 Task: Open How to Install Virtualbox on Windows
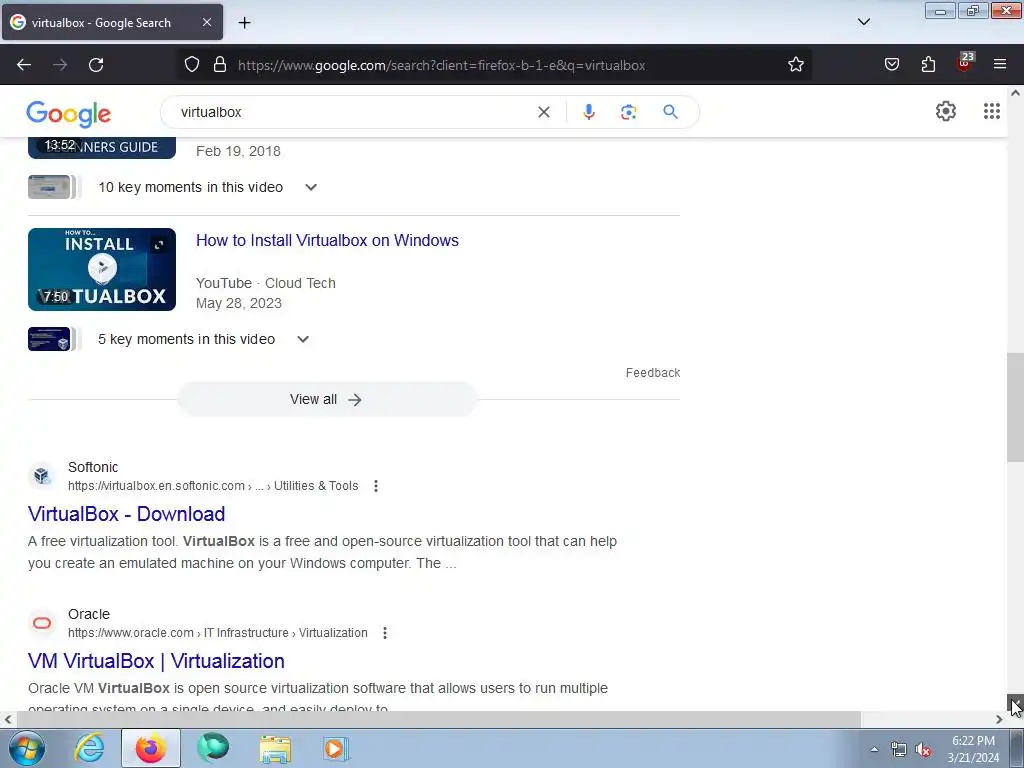pyautogui.click(x=327, y=240)
